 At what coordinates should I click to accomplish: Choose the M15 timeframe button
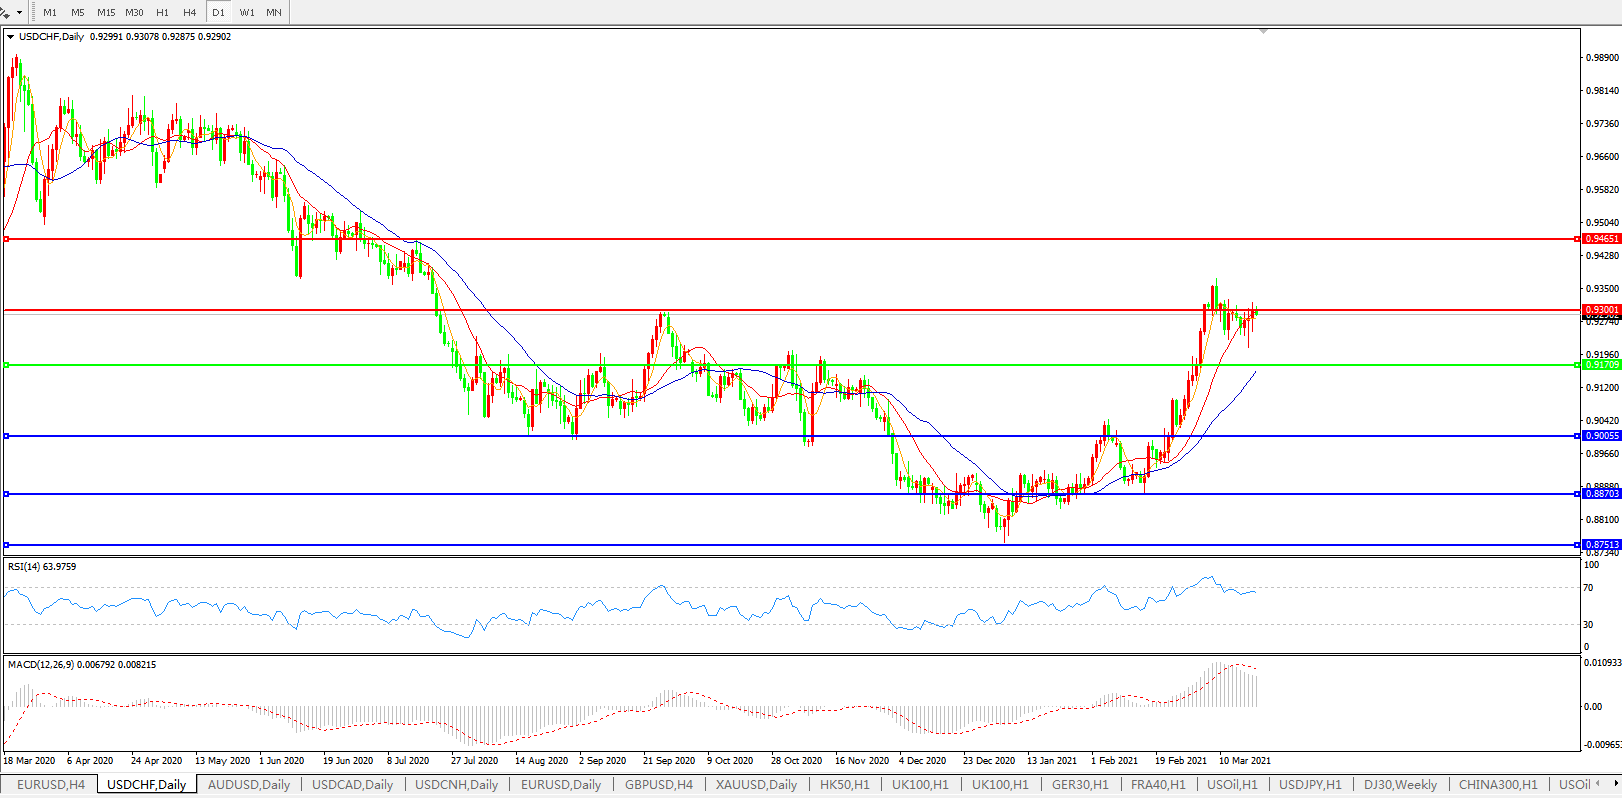click(x=106, y=13)
